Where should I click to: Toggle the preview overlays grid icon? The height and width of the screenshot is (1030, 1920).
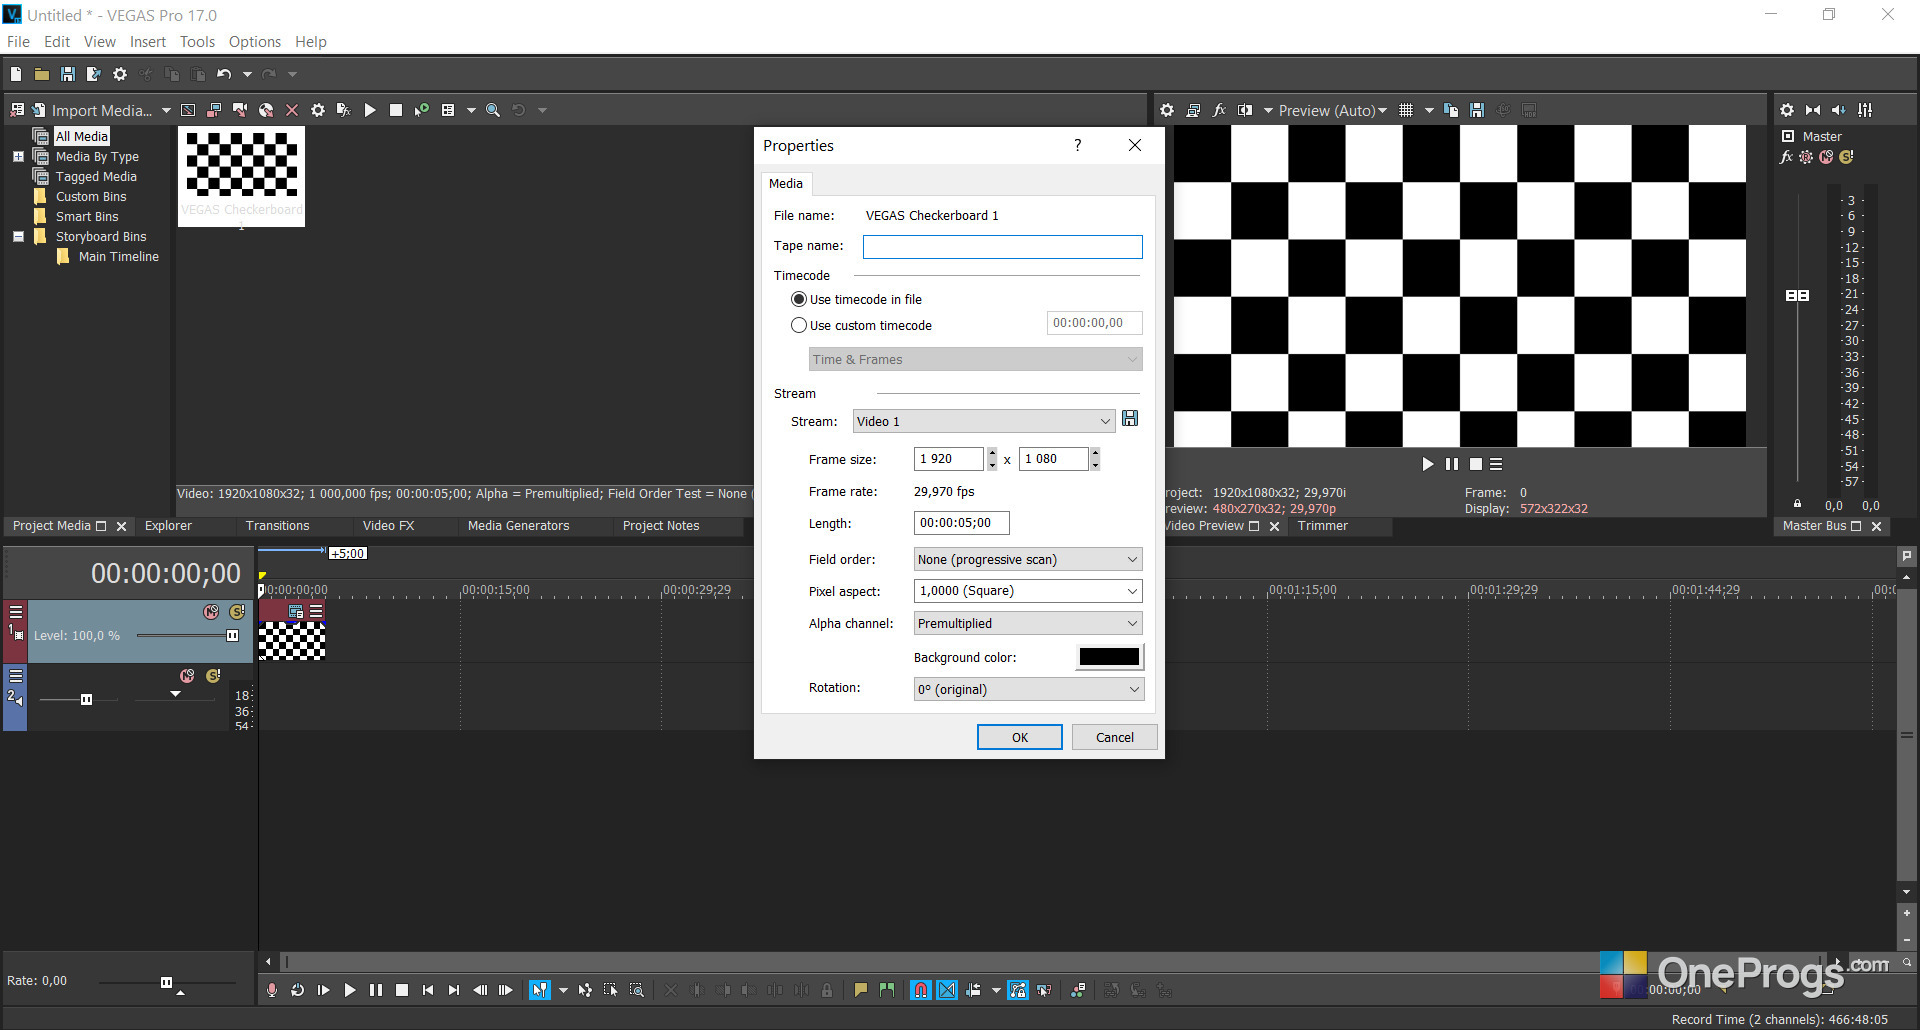[1406, 110]
